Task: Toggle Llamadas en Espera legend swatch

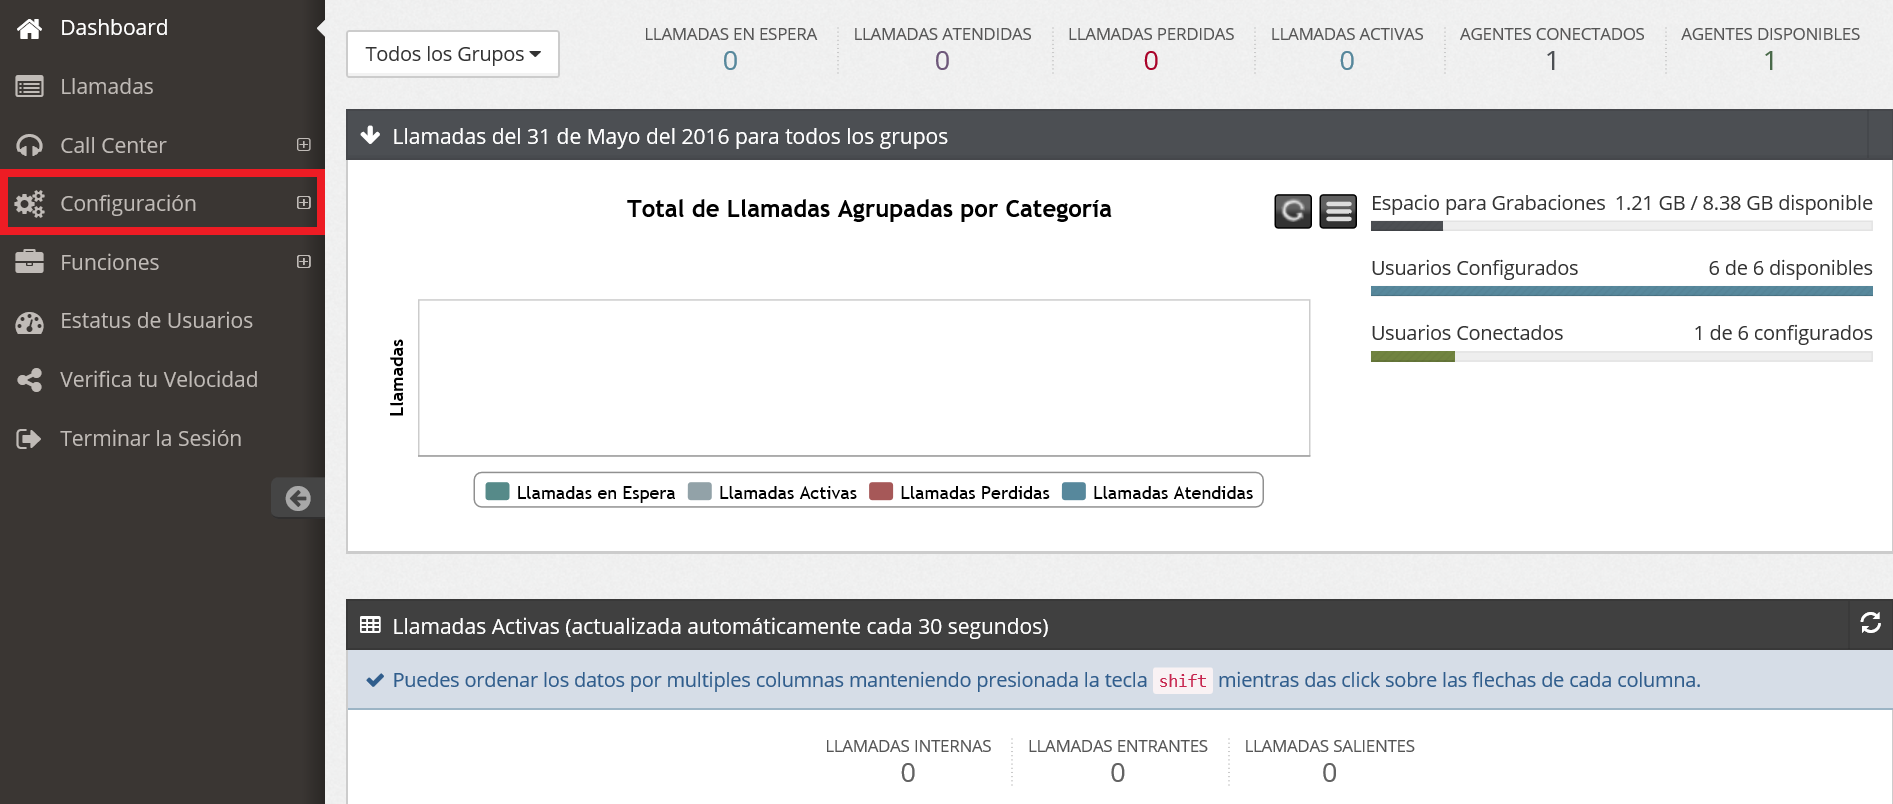Action: click(497, 491)
